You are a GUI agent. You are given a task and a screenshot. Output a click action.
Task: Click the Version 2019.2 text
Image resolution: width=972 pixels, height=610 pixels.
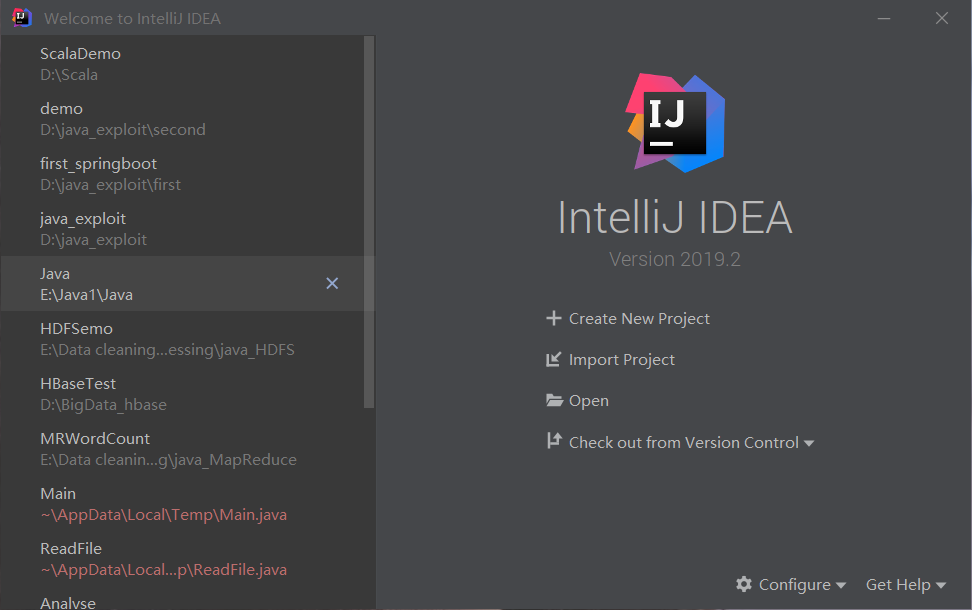[x=674, y=259]
